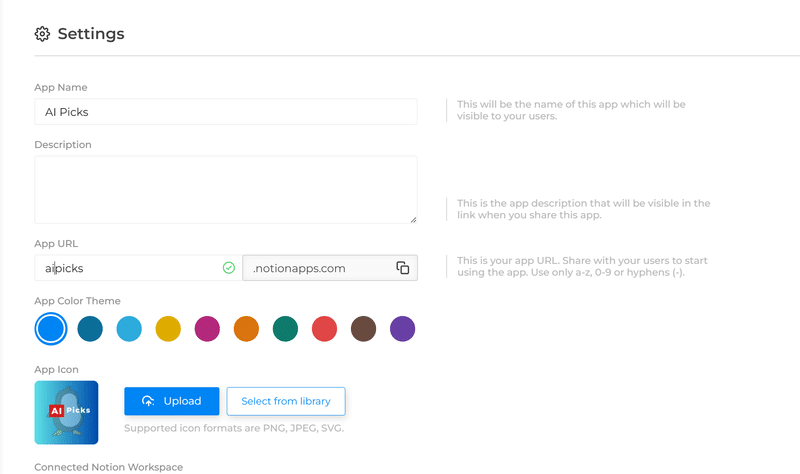Screen dimensions: 800x474
Task: Click the .notionapps.com domain field
Action: pos(330,268)
